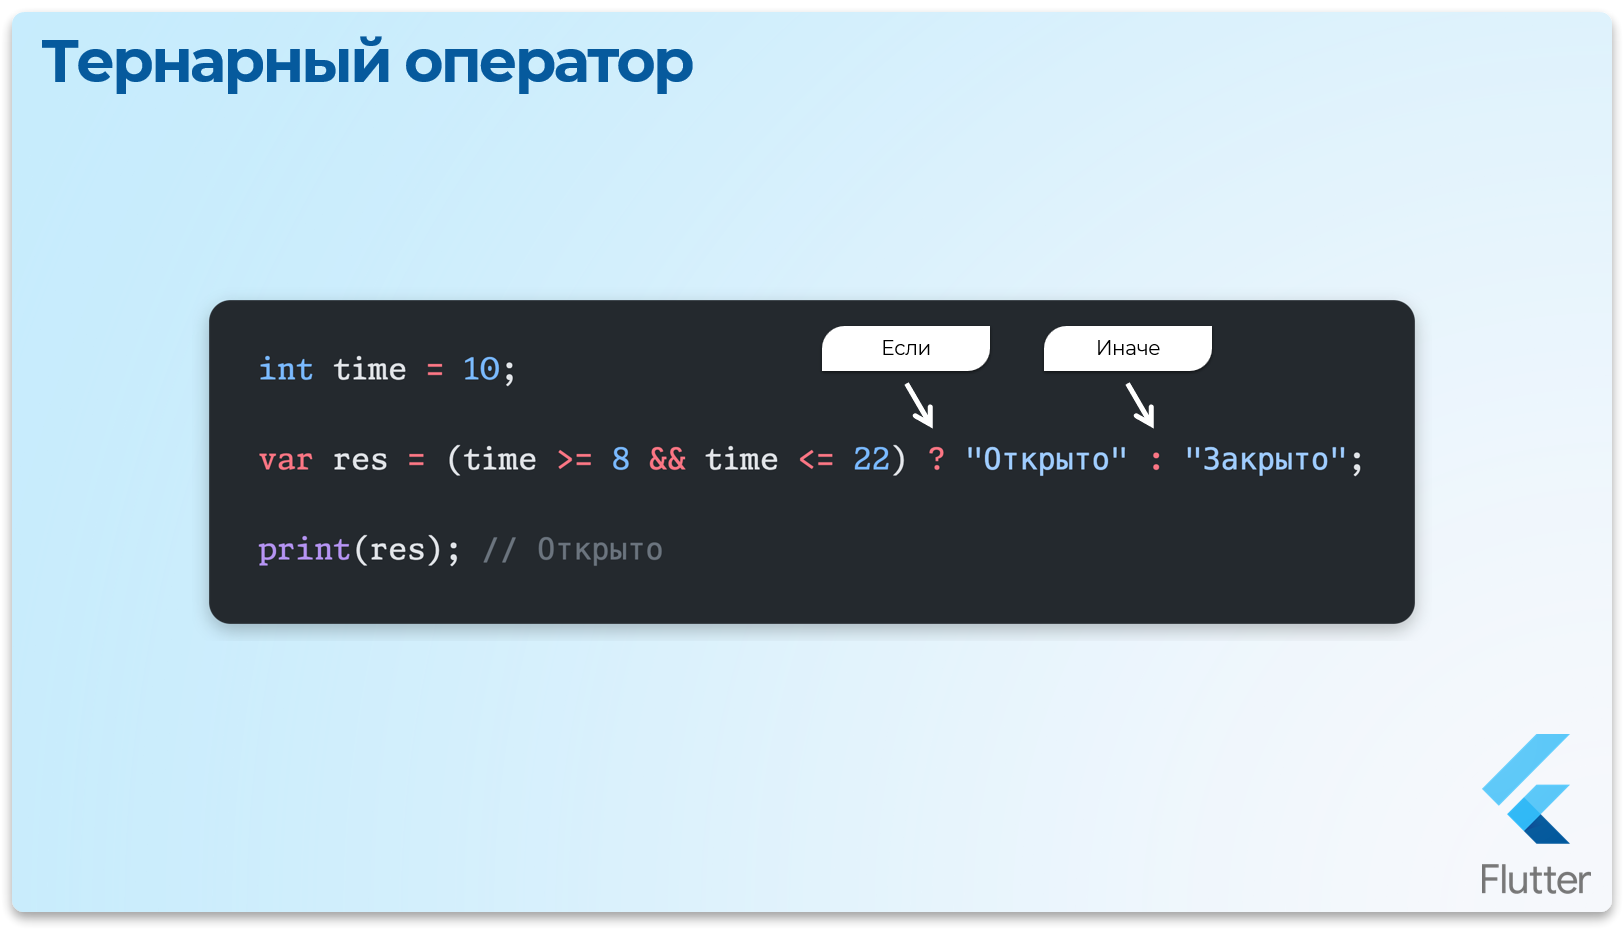Select the && operator symbol
The width and height of the screenshot is (1624, 930).
click(x=668, y=460)
